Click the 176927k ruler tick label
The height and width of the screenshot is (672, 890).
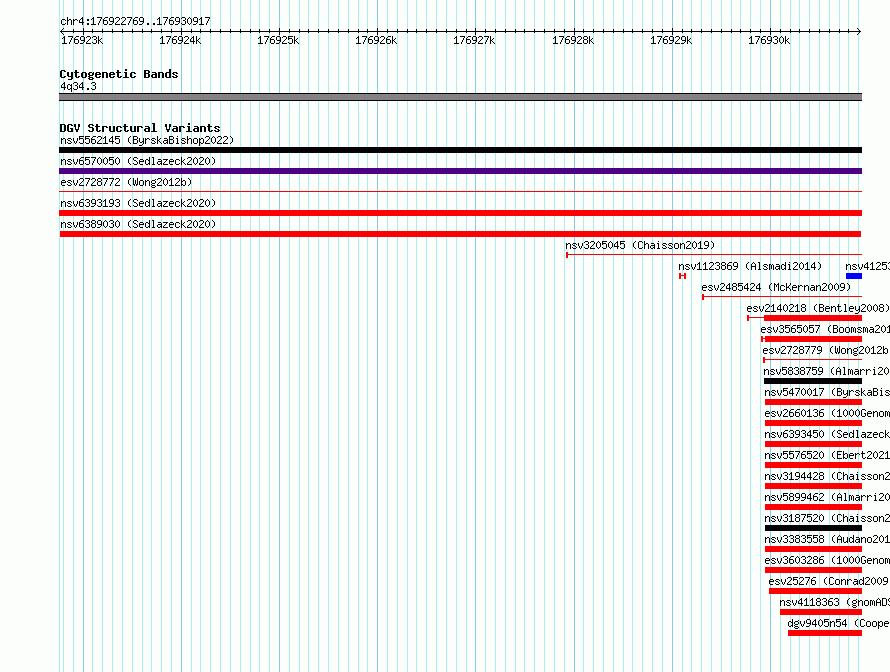point(475,40)
